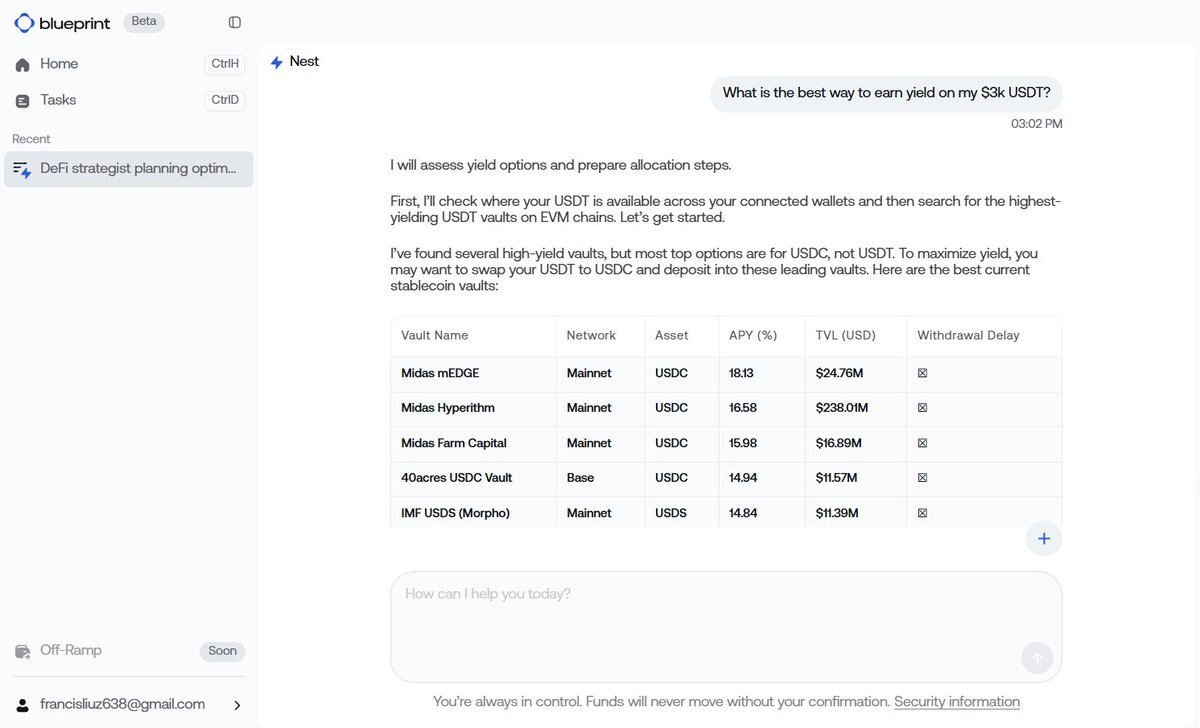Select the 40acres USDC Vault name

click(457, 478)
